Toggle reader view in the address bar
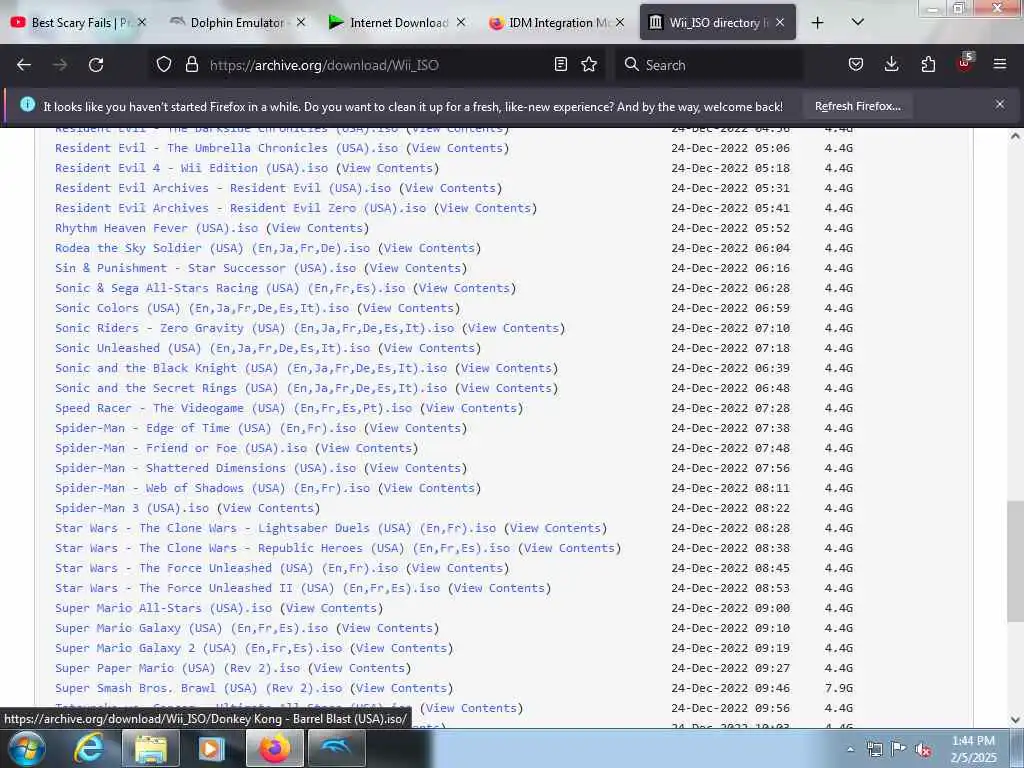 (x=560, y=64)
